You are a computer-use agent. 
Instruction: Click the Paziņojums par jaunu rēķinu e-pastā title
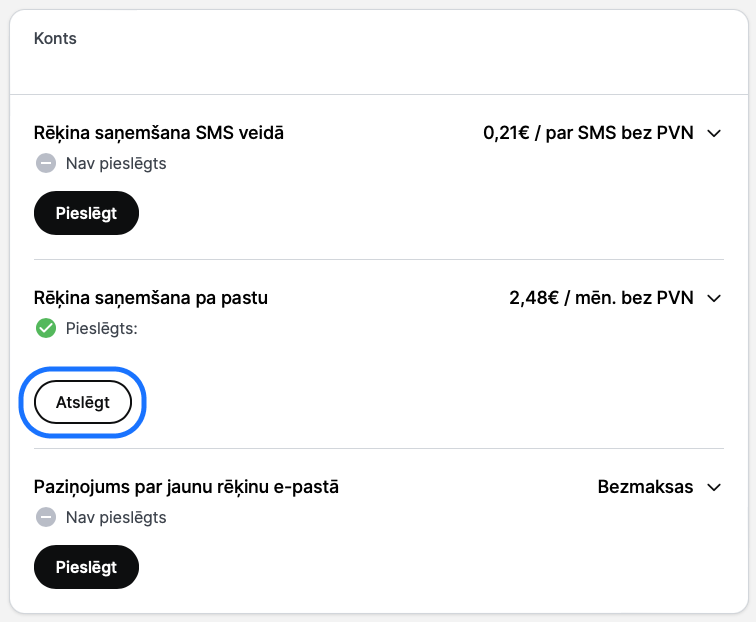(x=186, y=487)
